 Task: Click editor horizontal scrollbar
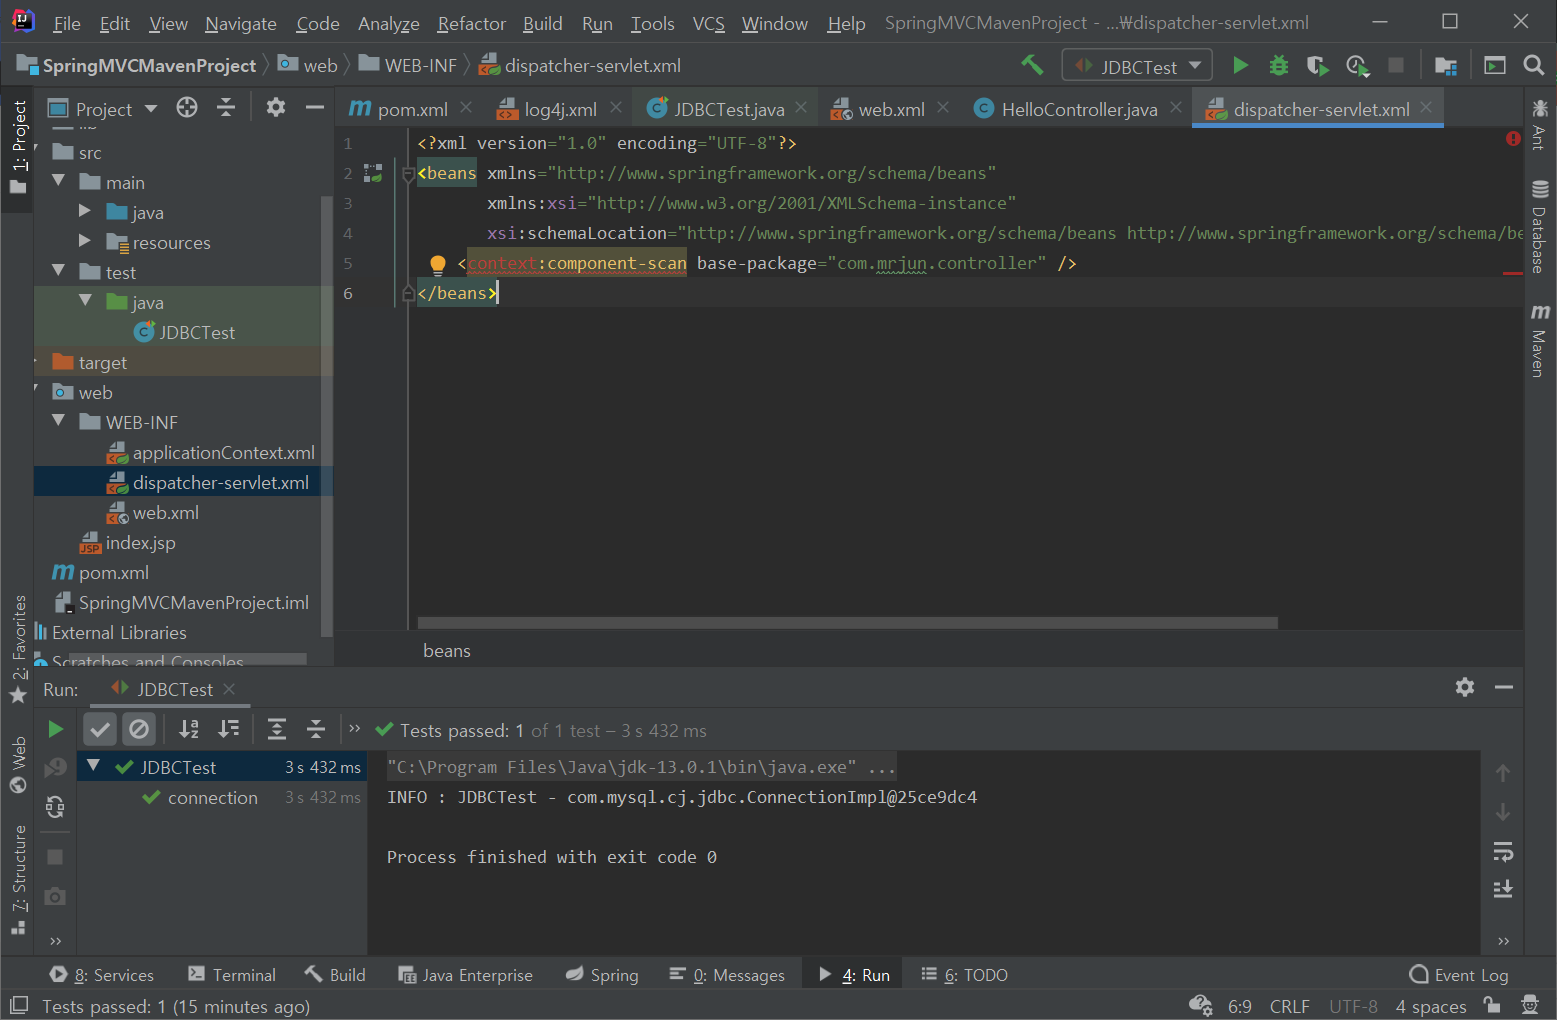[x=847, y=623]
